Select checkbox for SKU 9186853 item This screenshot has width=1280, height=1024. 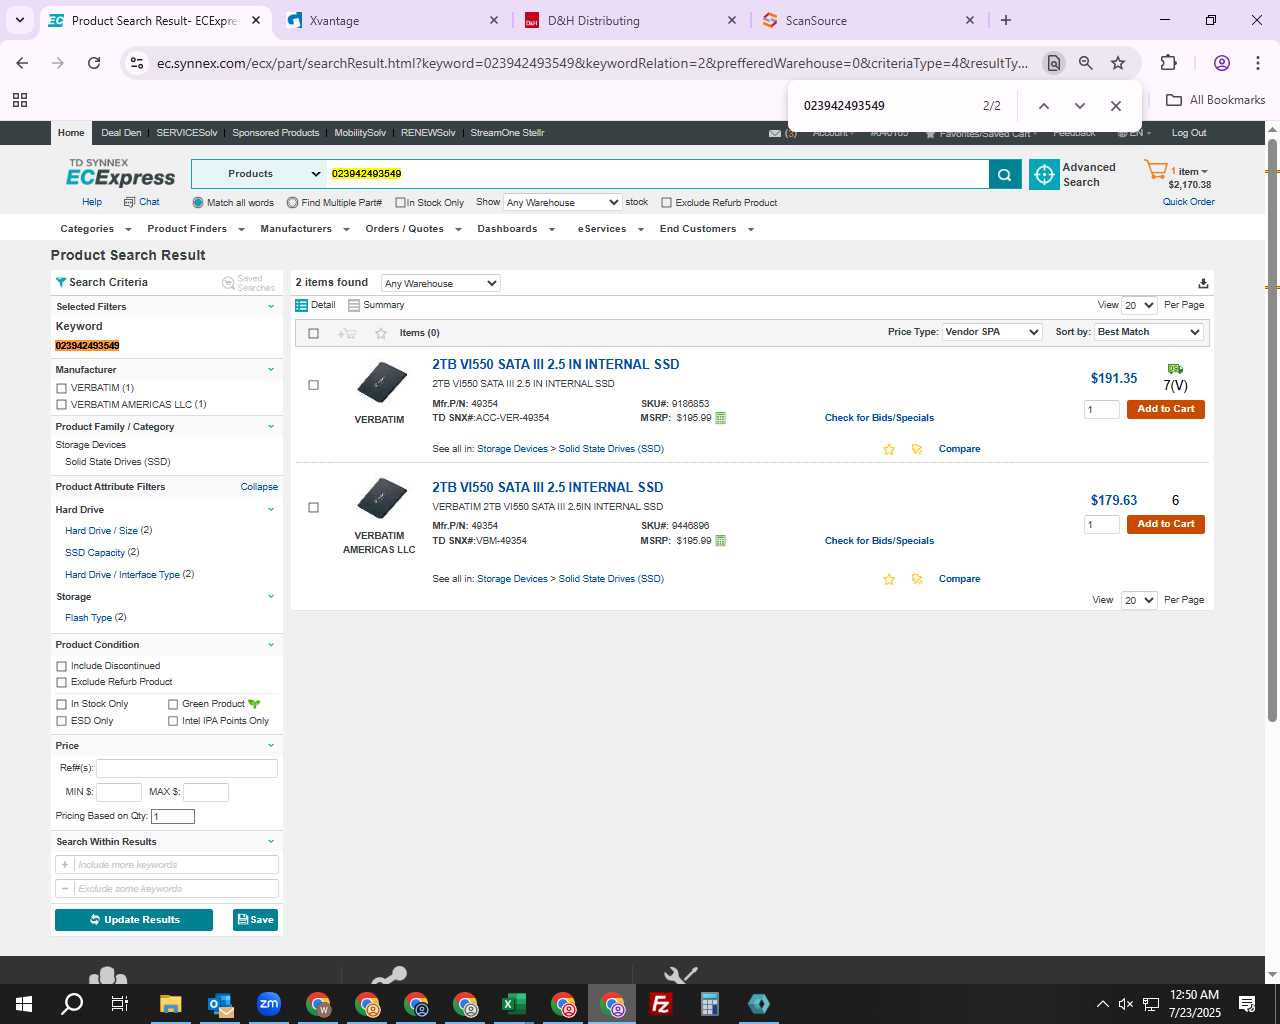point(313,385)
